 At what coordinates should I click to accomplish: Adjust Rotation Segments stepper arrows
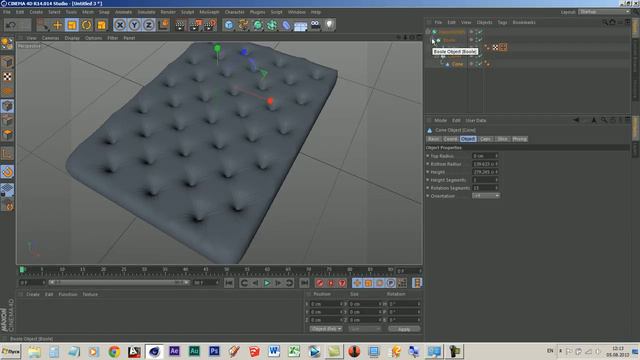(x=496, y=188)
